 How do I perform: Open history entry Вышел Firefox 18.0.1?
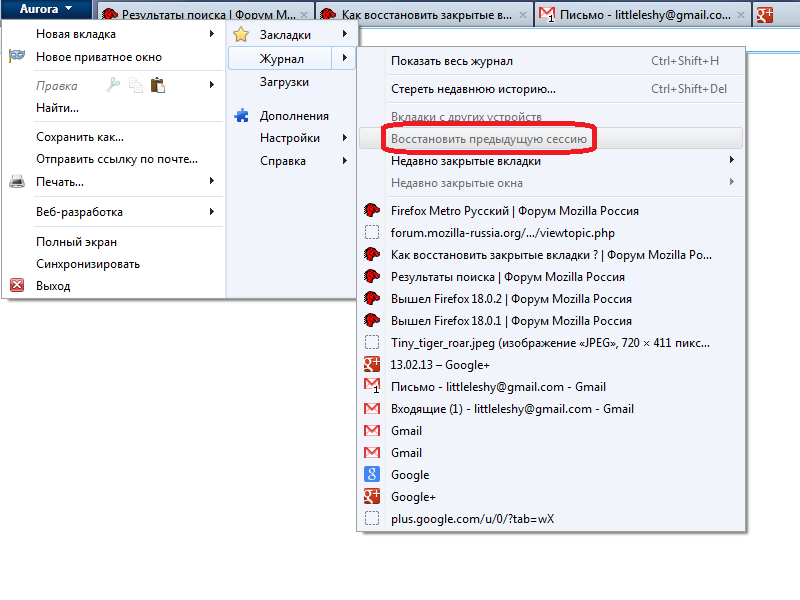[x=511, y=320]
